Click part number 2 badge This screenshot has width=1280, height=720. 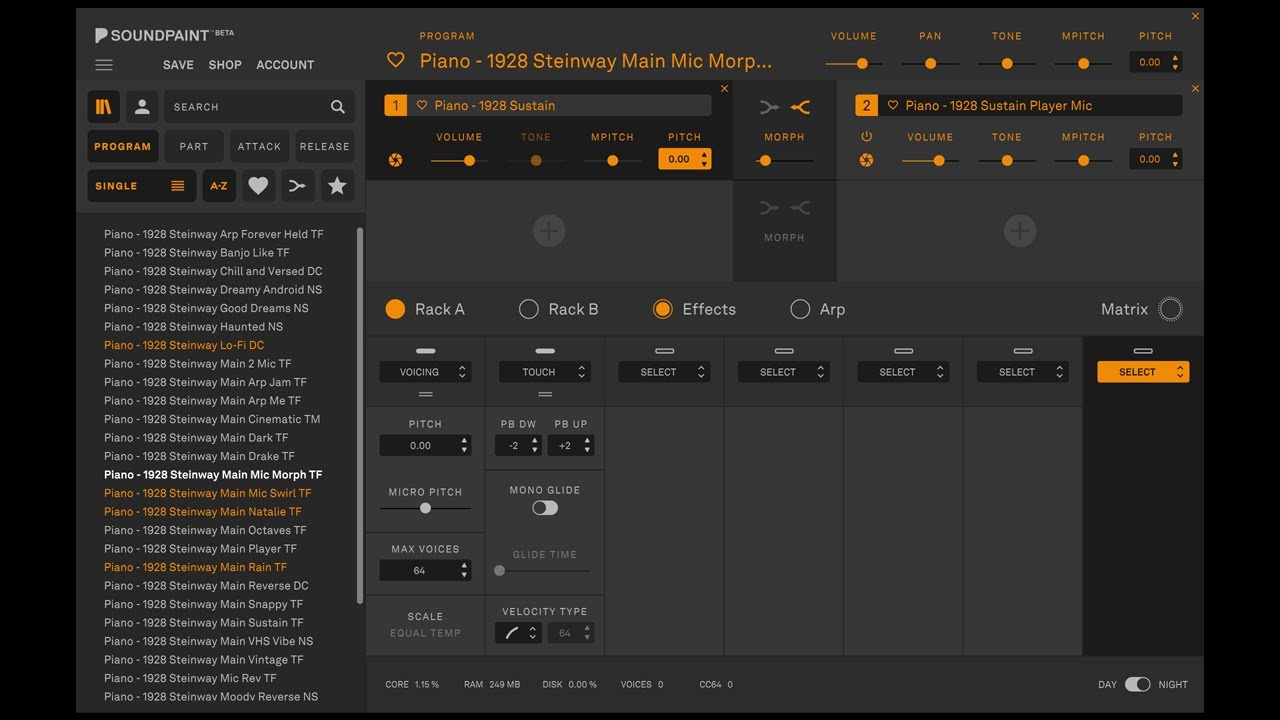tap(866, 105)
